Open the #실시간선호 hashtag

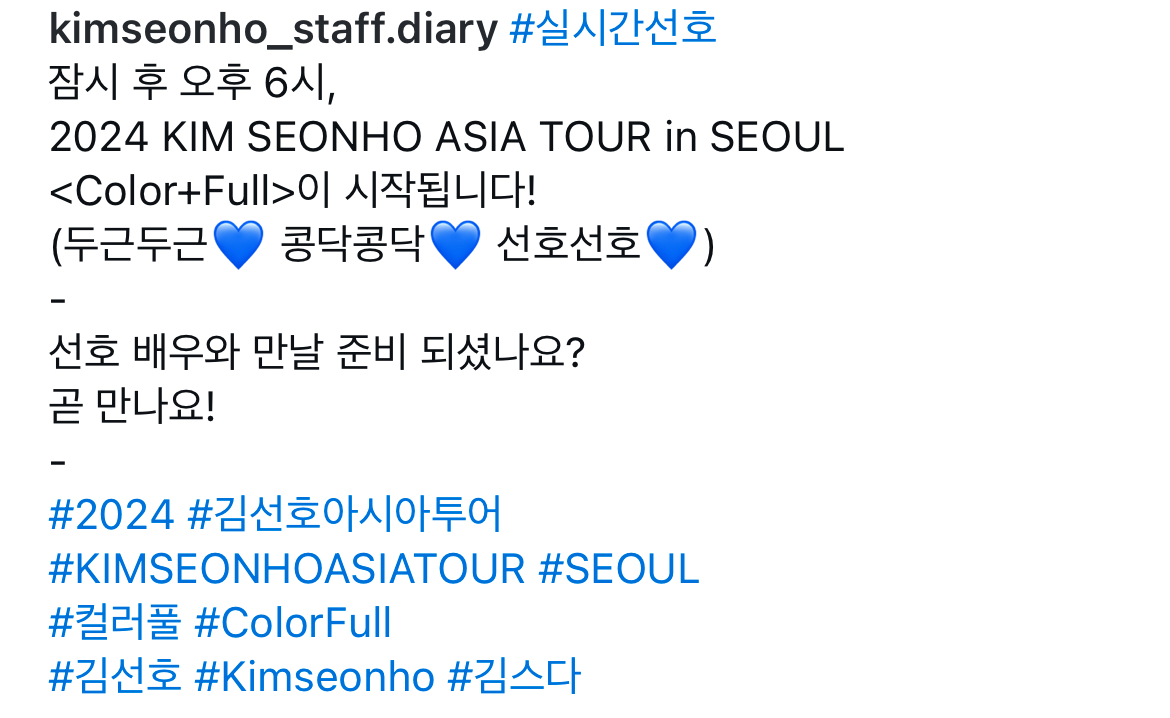click(613, 29)
